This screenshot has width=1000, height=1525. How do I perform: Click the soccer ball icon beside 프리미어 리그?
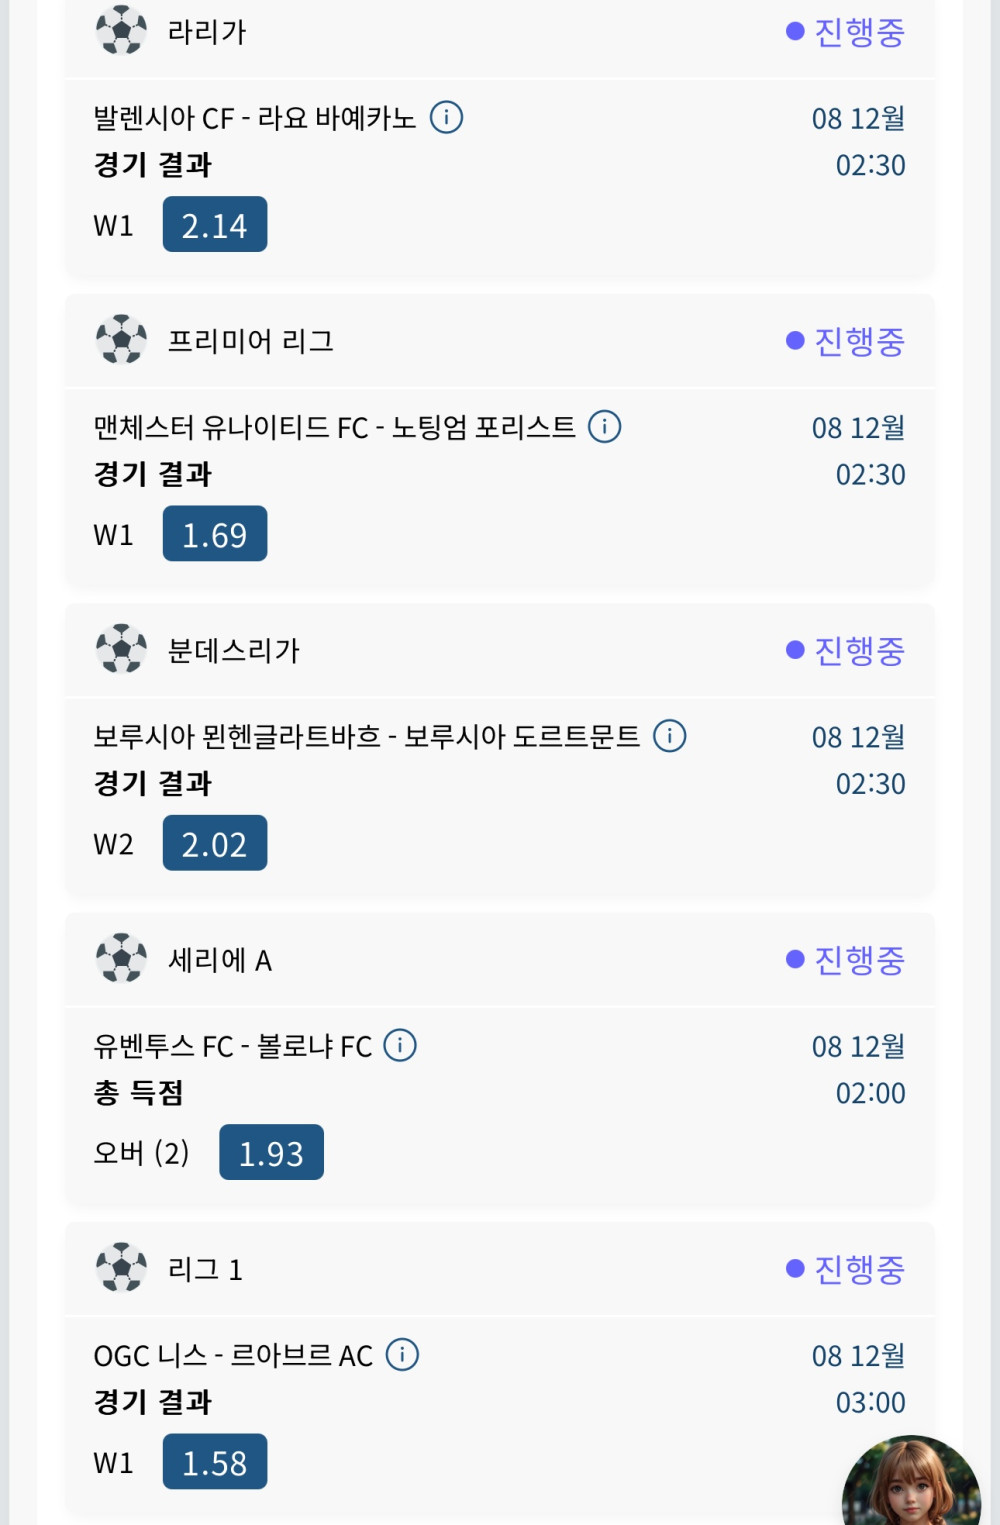121,340
